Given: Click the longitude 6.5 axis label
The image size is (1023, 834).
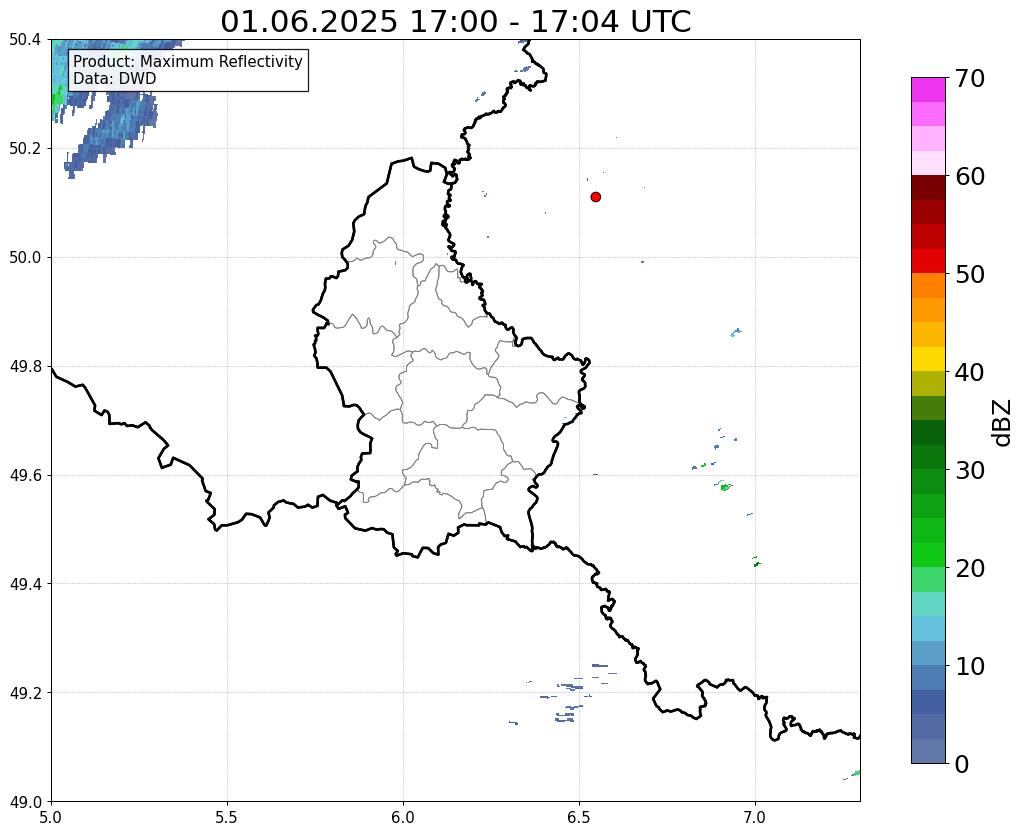Looking at the screenshot, I should 579,818.
